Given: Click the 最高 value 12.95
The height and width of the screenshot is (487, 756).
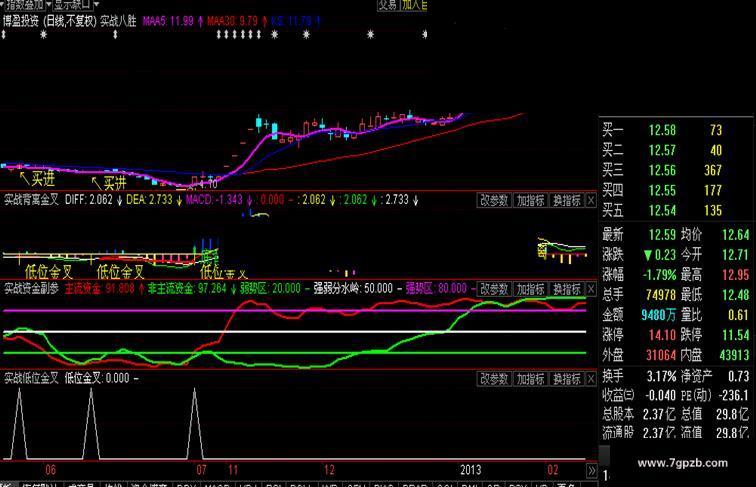Looking at the screenshot, I should tap(735, 275).
